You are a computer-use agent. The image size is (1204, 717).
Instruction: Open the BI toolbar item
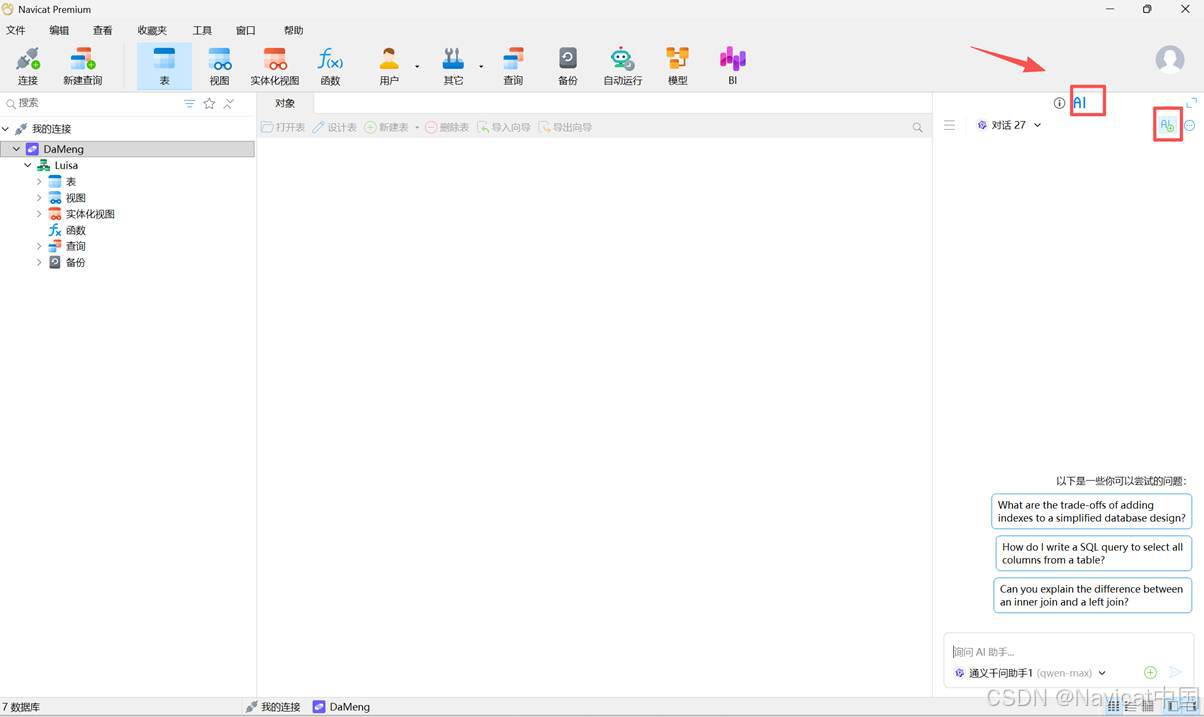[733, 66]
